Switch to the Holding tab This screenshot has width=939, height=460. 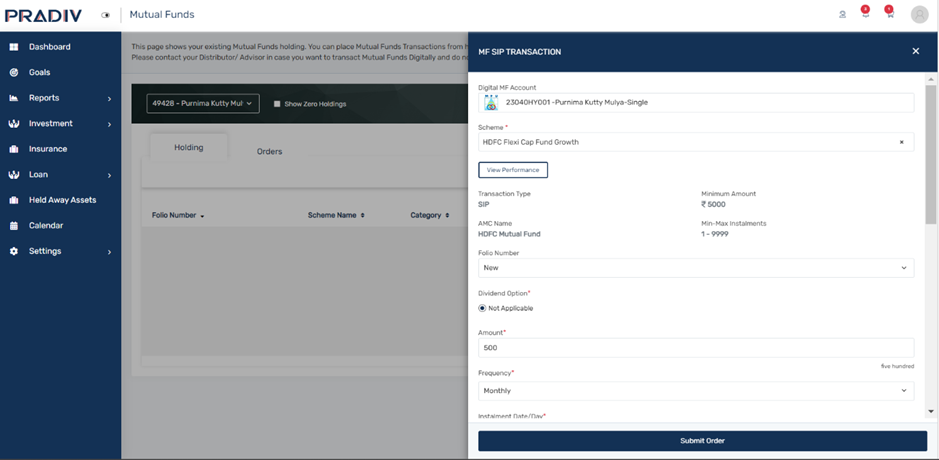pos(189,147)
